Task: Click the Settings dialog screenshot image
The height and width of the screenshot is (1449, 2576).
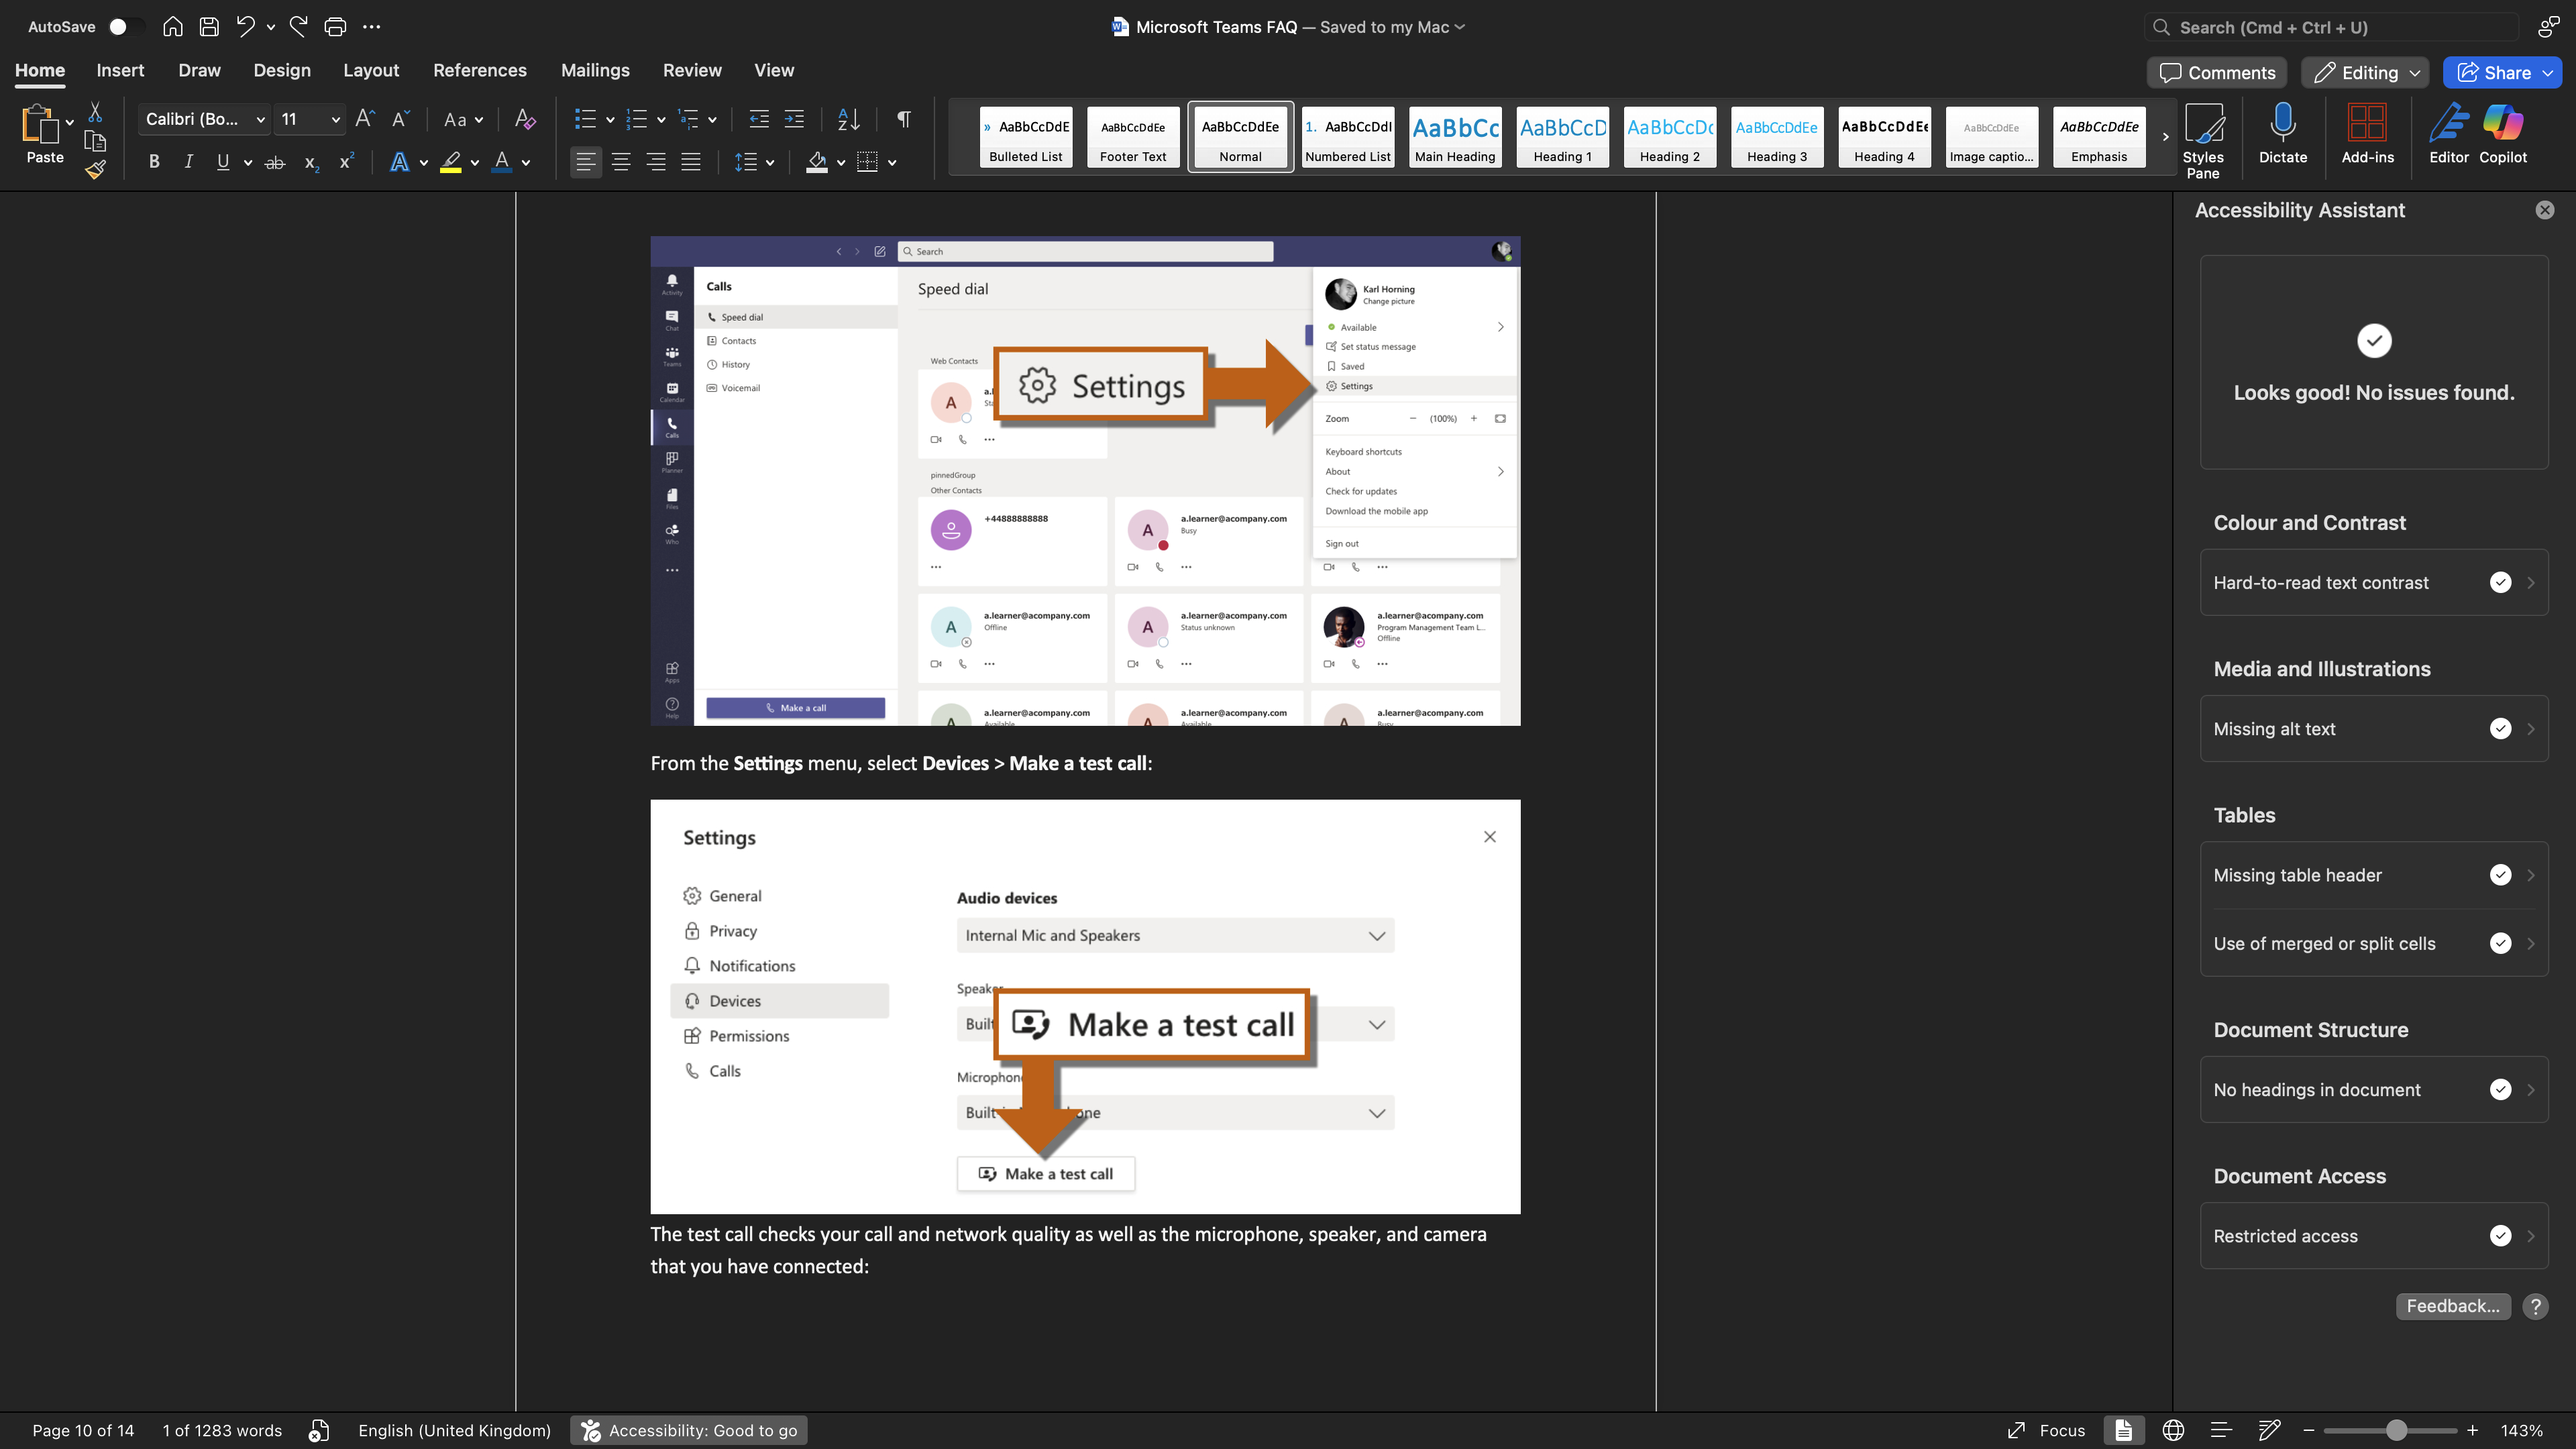Action: [1085, 1006]
